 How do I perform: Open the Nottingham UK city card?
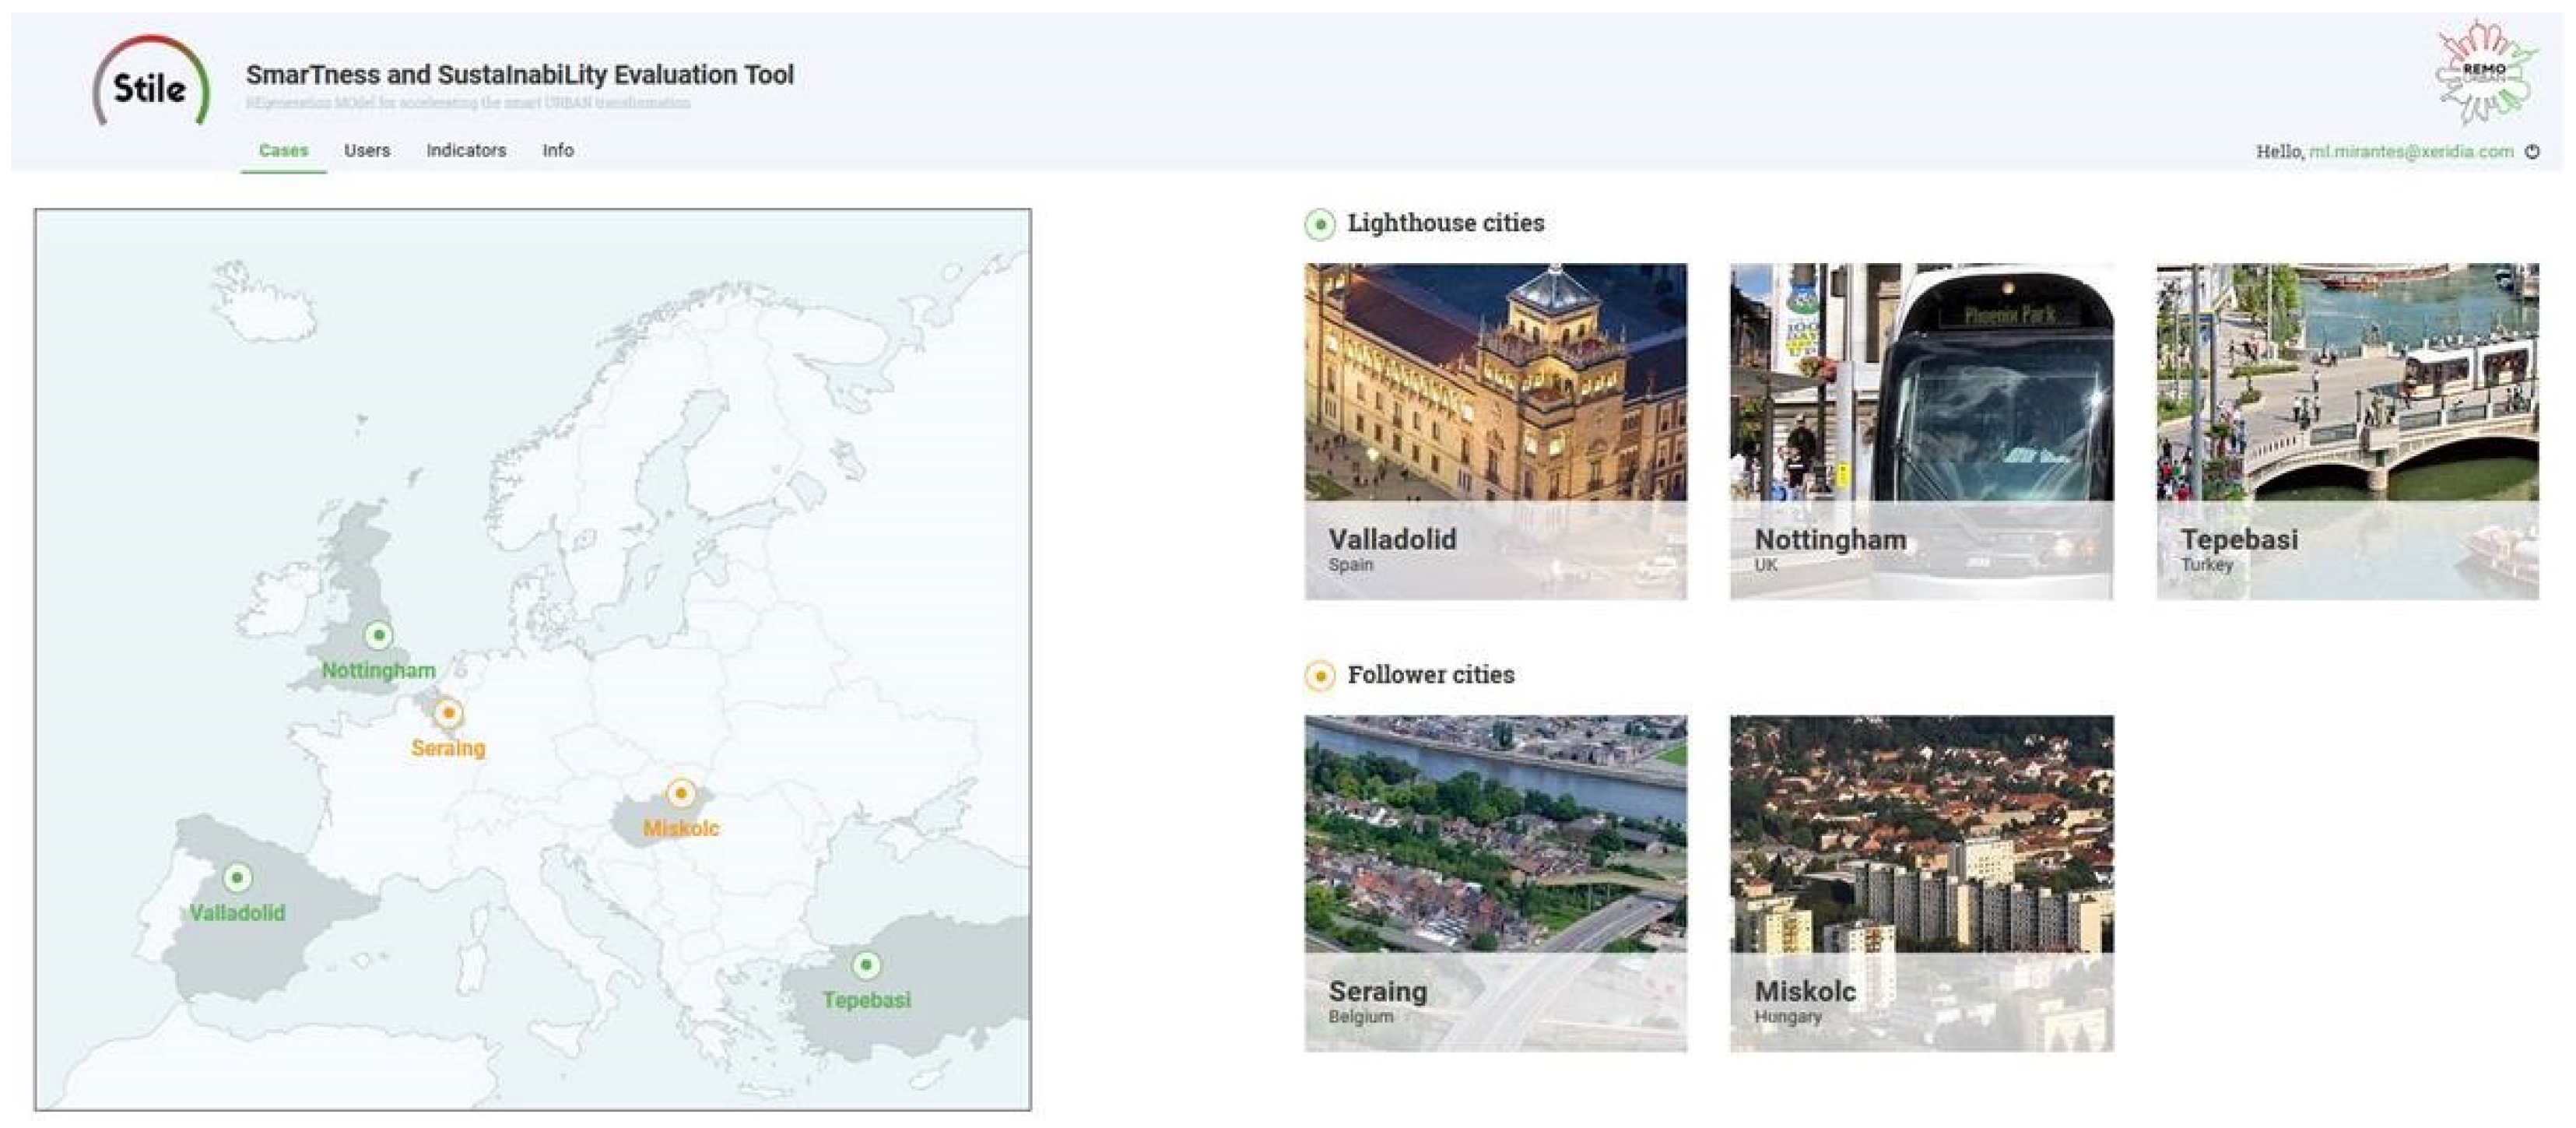[x=1921, y=431]
